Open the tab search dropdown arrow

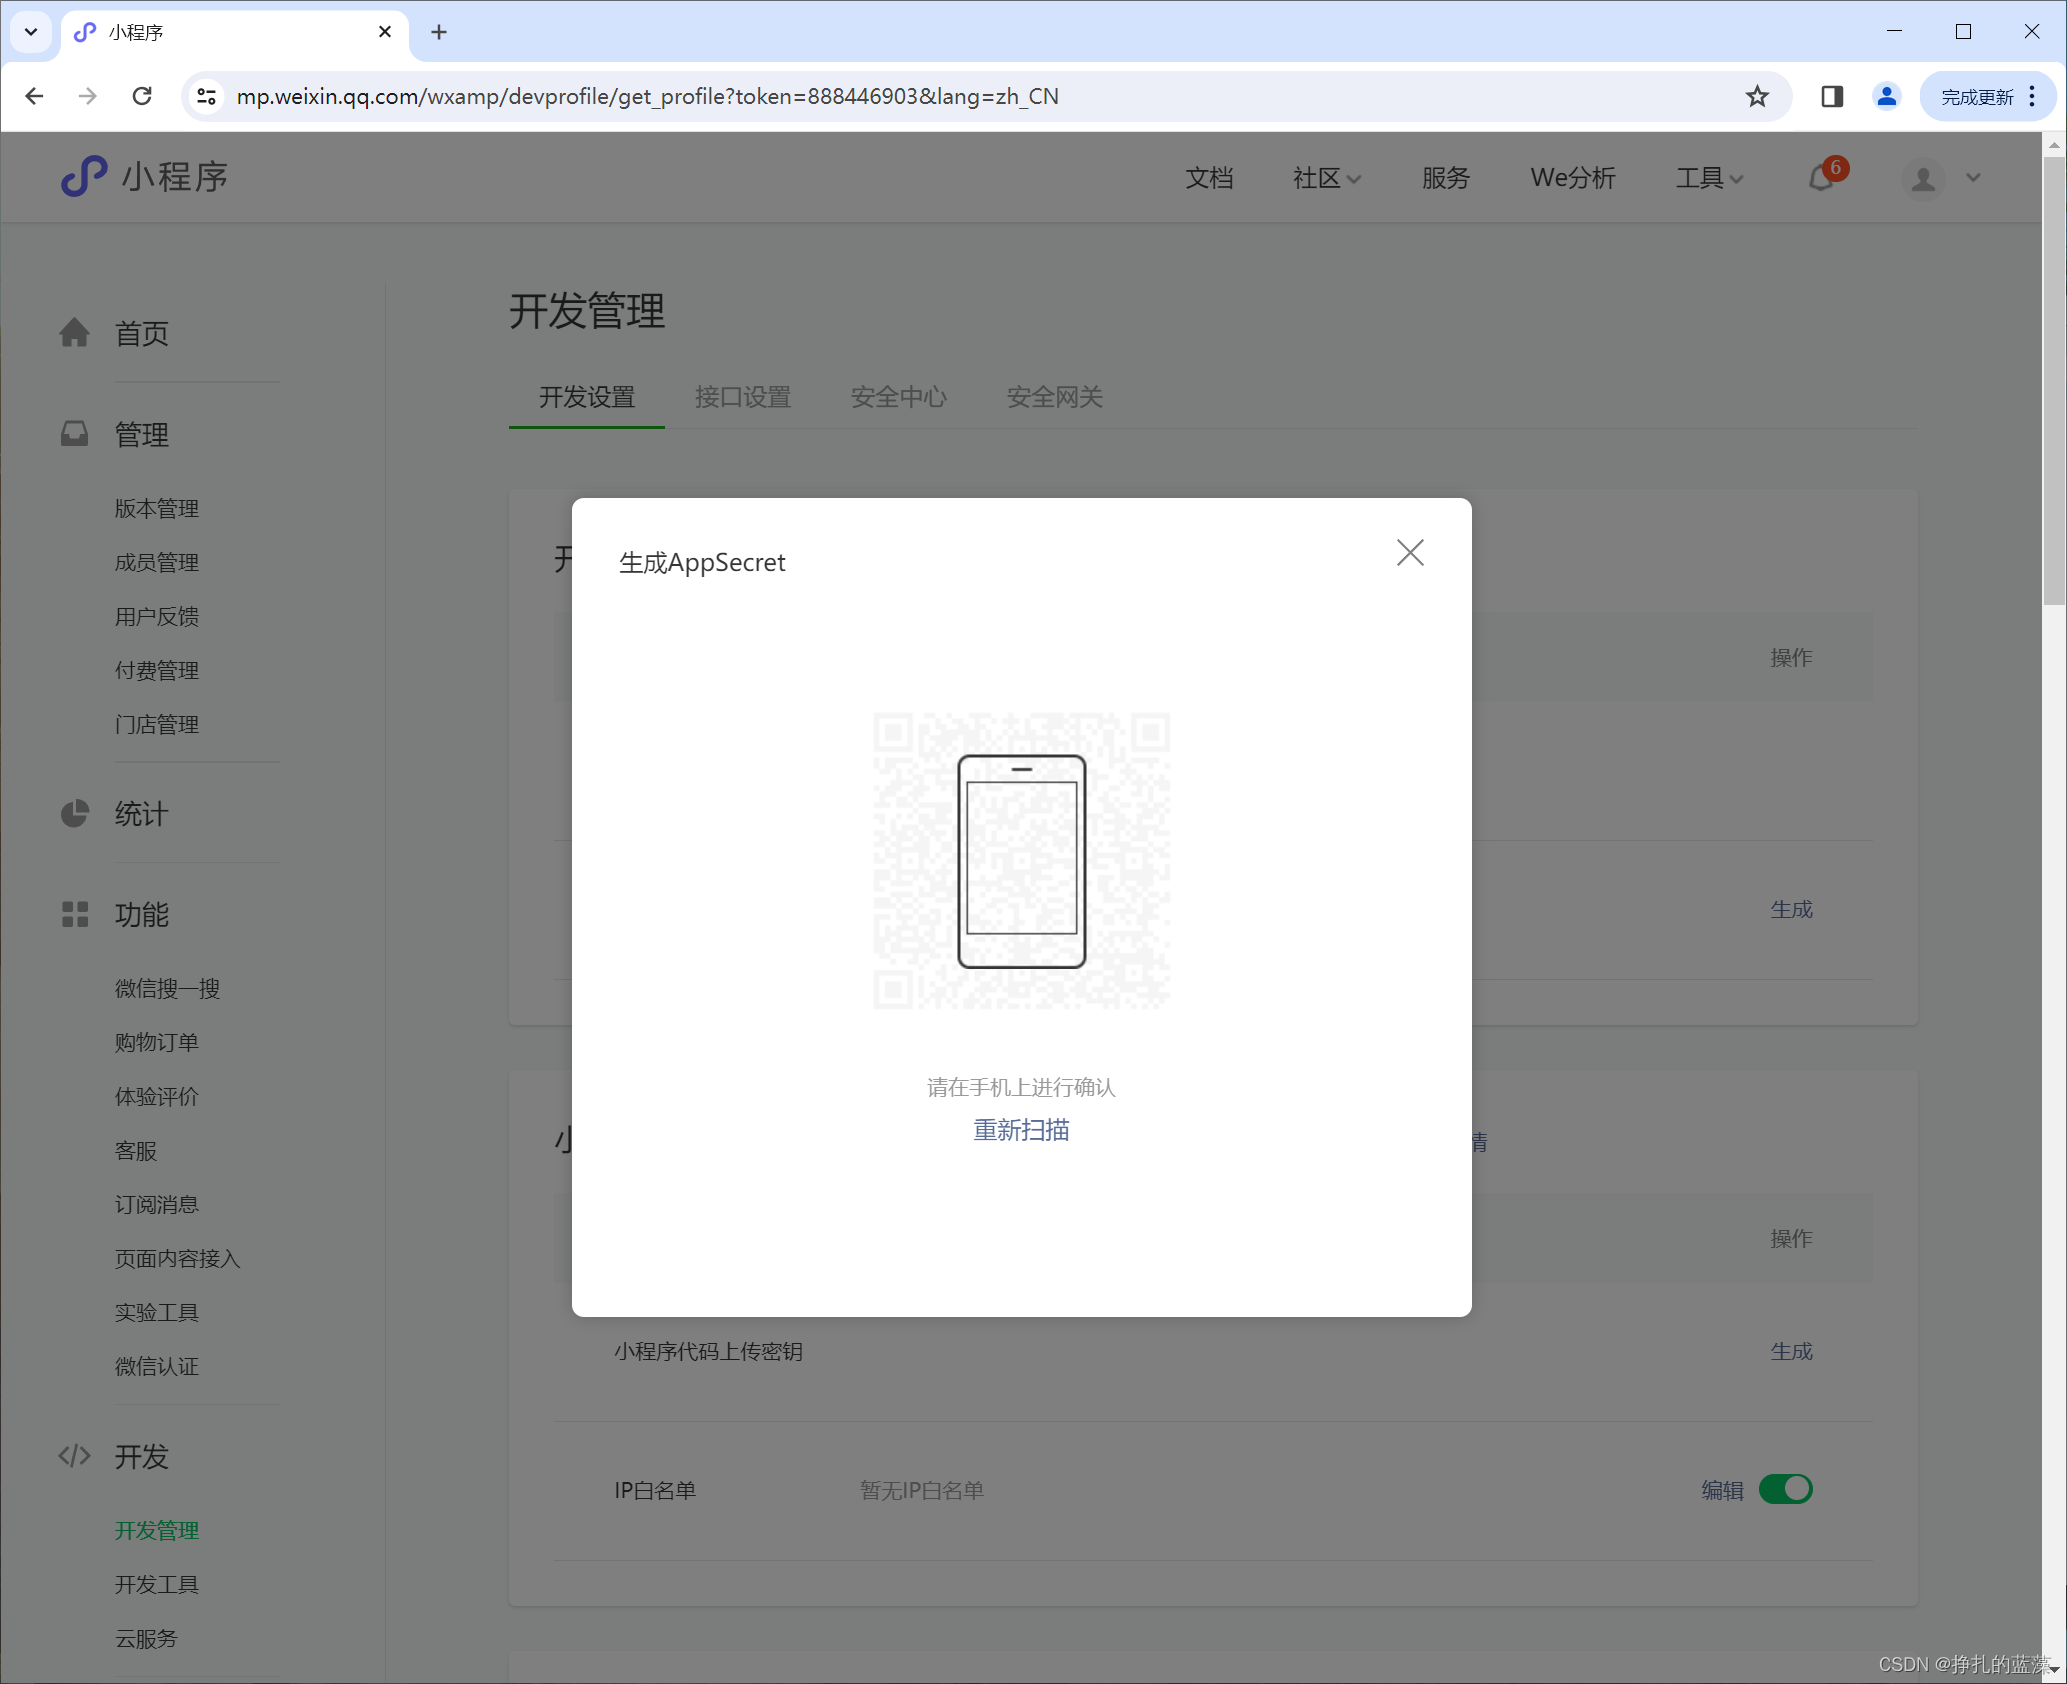31,32
